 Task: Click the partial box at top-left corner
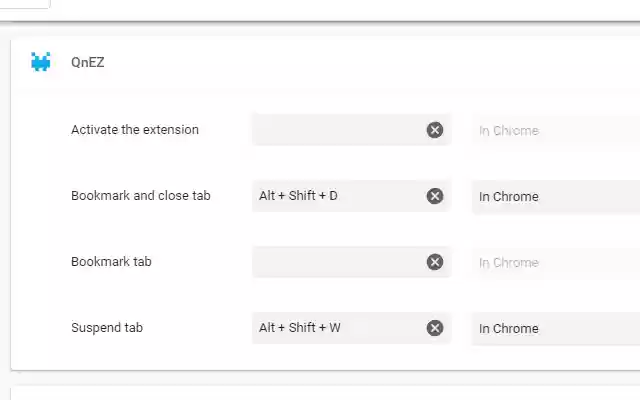[24, 3]
